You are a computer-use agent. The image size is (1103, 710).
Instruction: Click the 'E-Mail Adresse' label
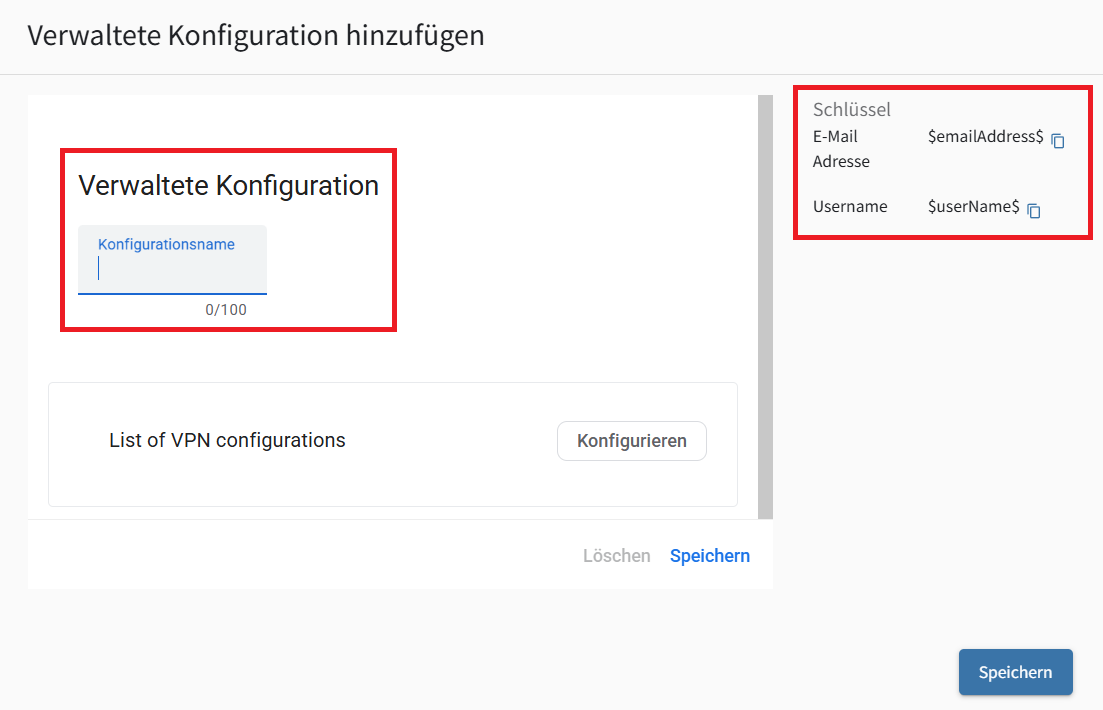click(x=841, y=149)
